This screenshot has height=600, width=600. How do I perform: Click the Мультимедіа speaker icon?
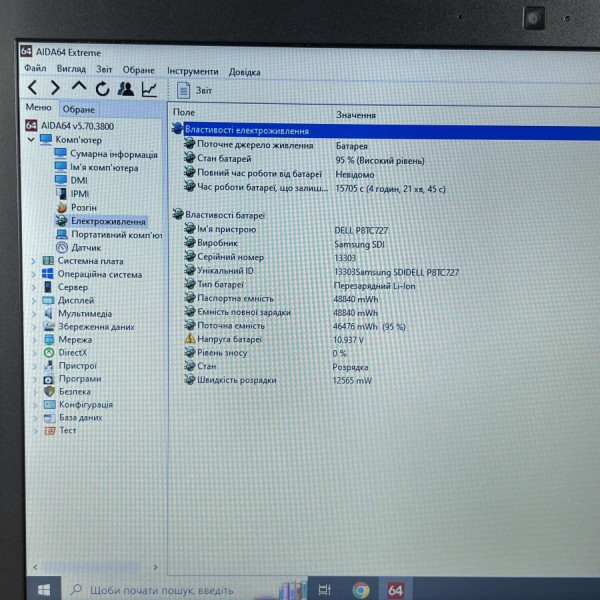click(48, 313)
